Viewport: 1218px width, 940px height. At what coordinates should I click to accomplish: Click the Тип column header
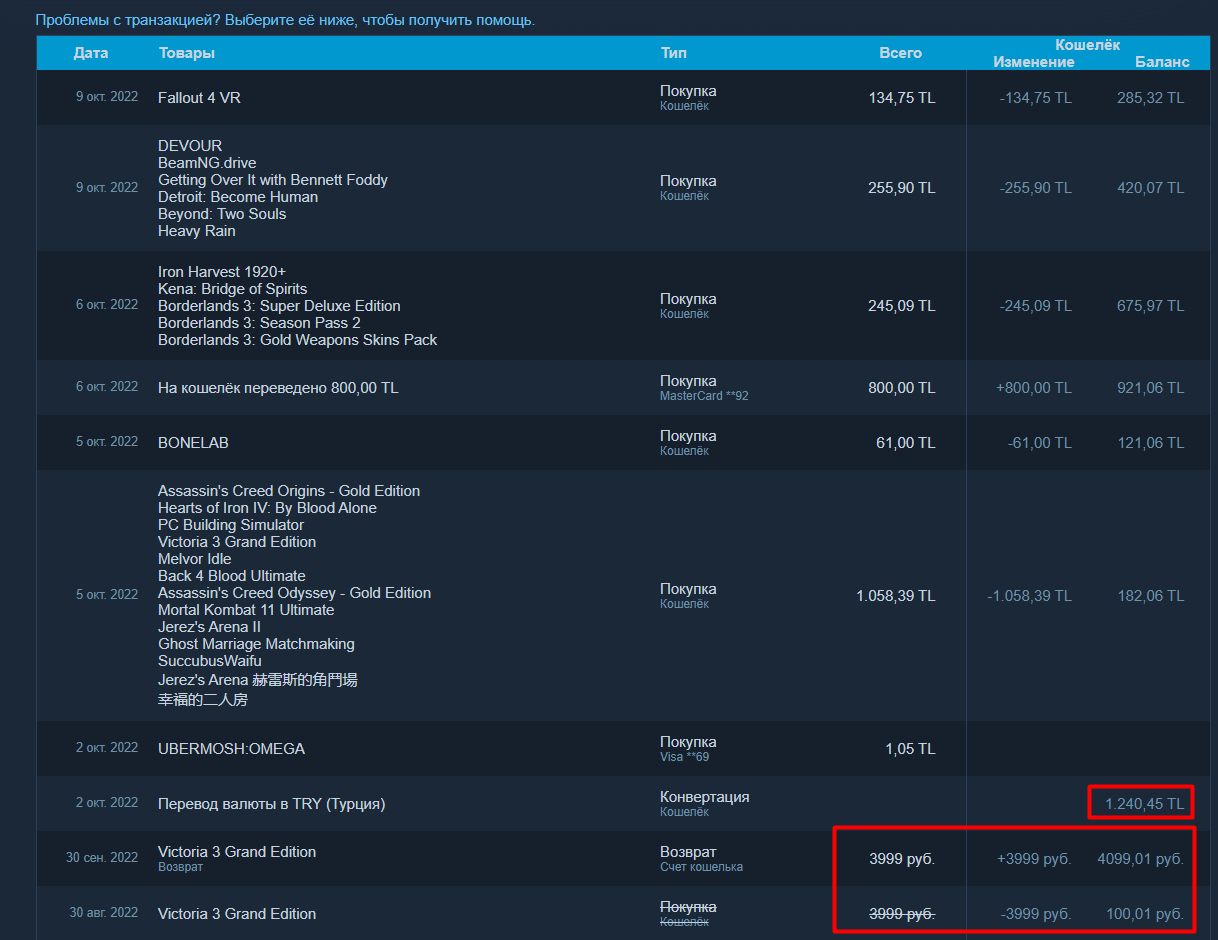coord(674,53)
